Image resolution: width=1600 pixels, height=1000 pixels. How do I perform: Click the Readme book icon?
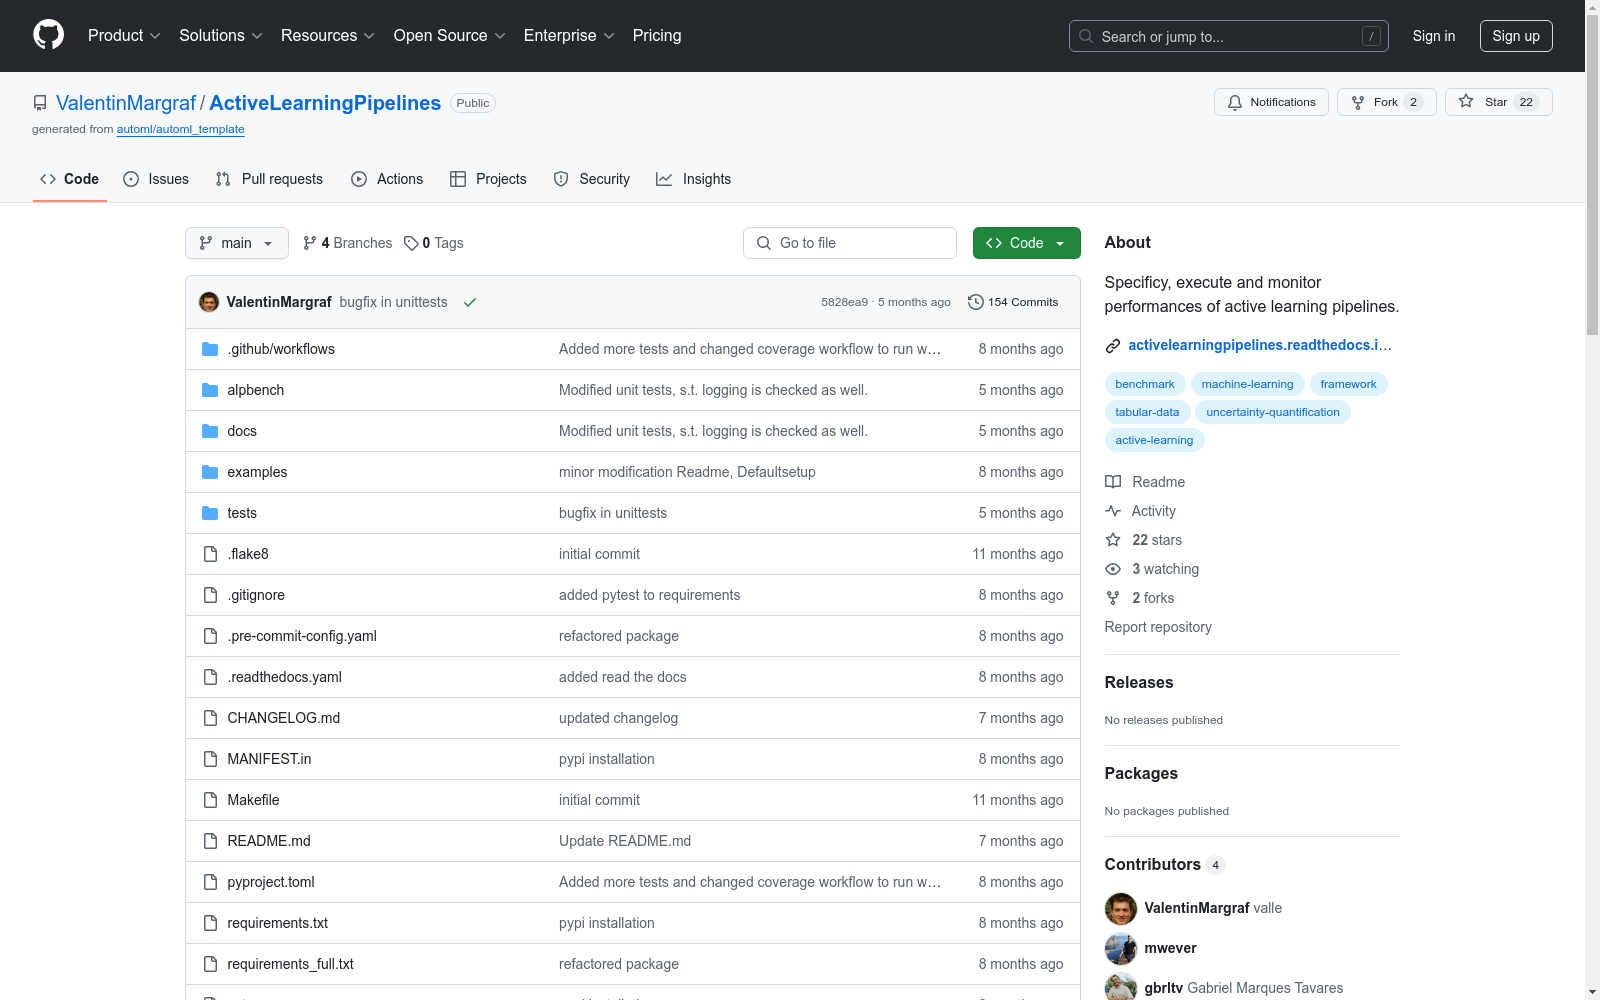pos(1113,482)
